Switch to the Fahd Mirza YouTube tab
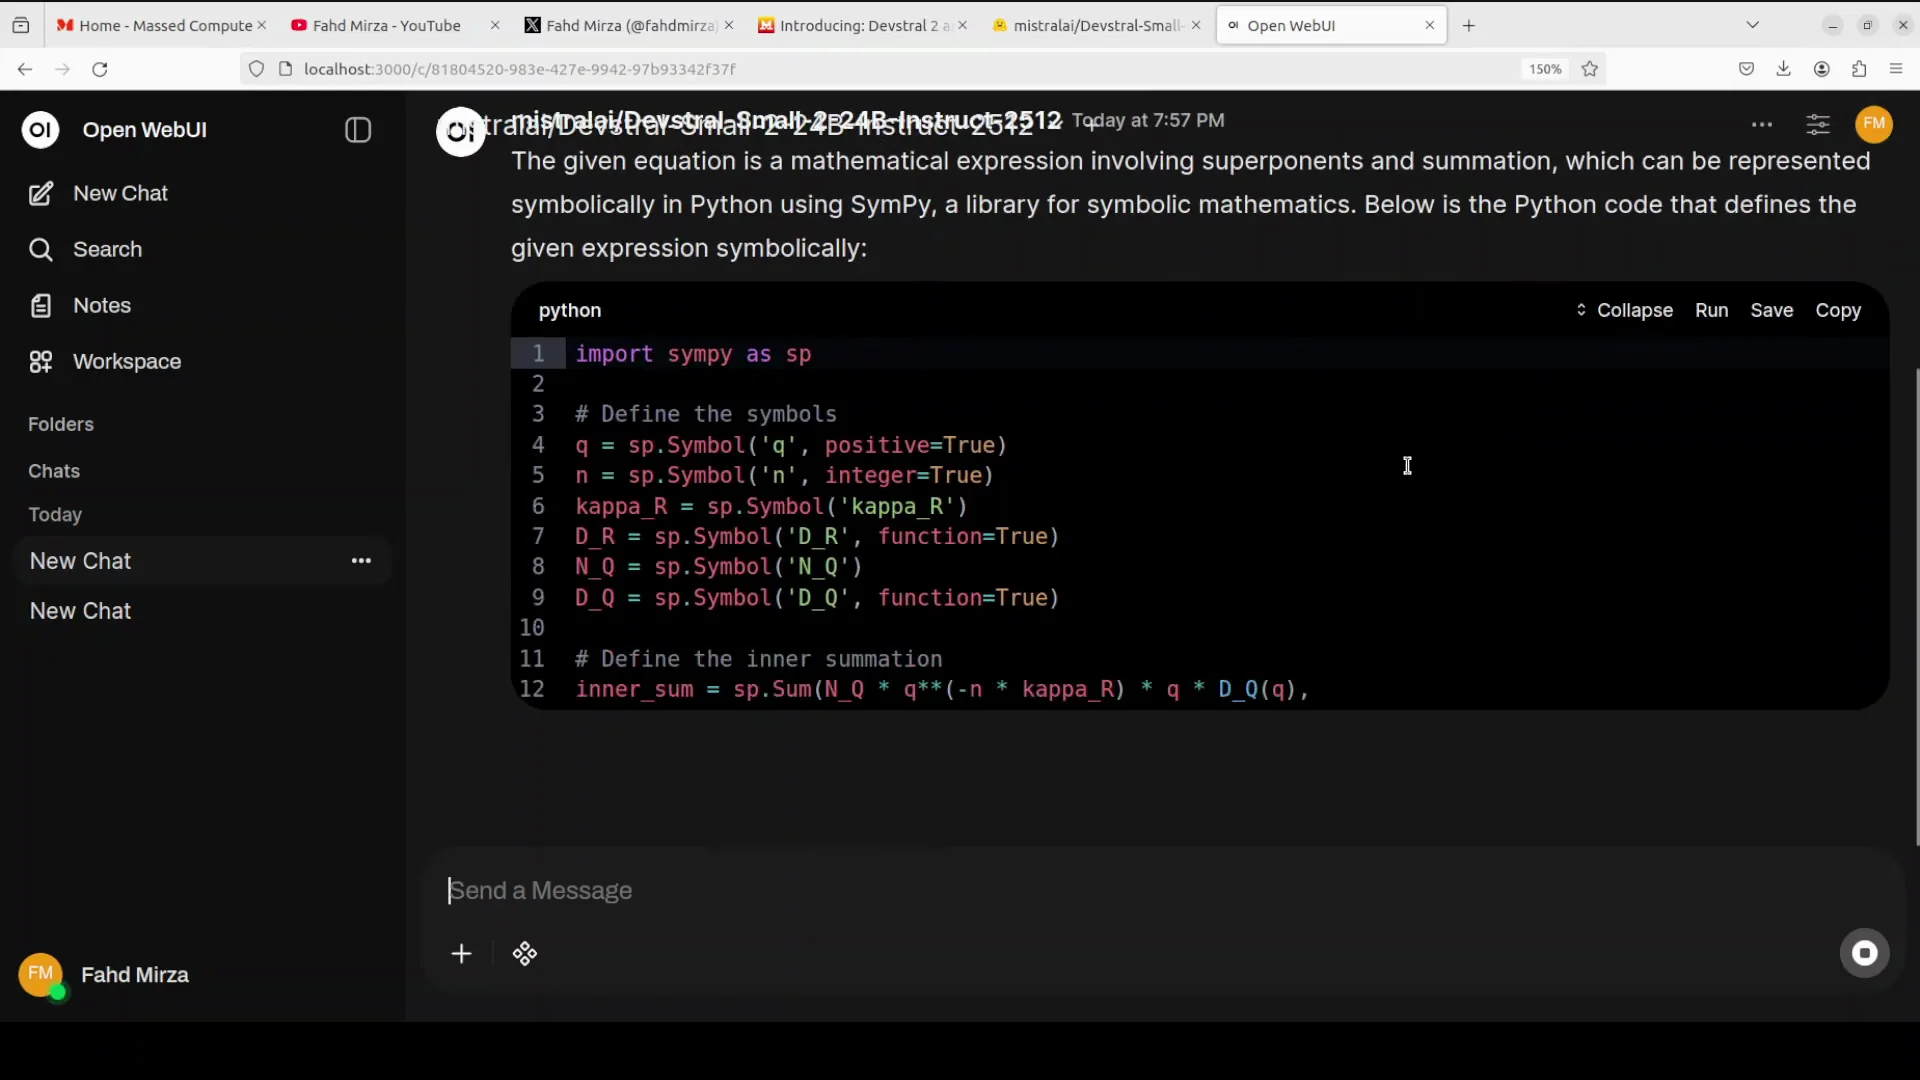Screen dimensions: 1920x1080 point(385,25)
